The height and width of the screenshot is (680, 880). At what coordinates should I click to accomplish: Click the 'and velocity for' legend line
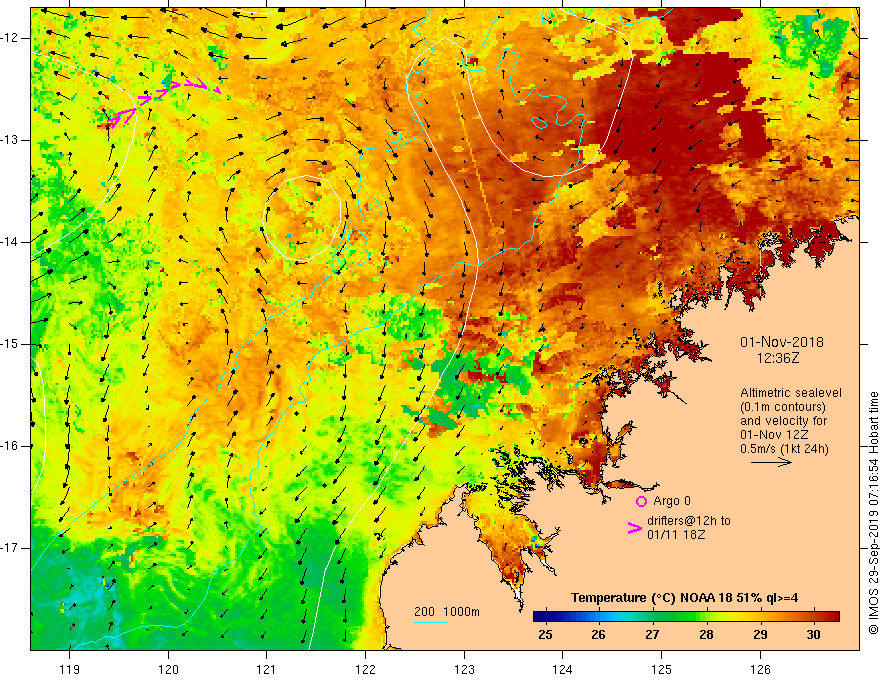click(783, 421)
